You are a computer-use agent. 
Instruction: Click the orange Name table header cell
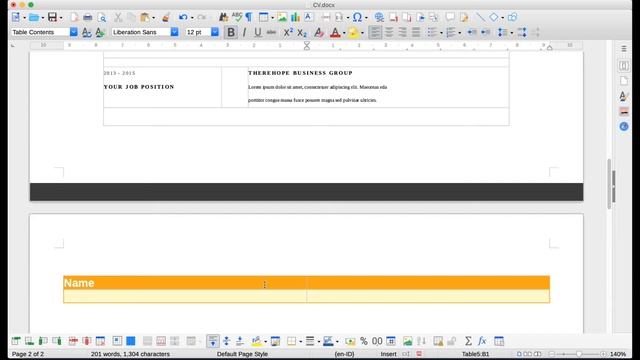[x=184, y=283]
